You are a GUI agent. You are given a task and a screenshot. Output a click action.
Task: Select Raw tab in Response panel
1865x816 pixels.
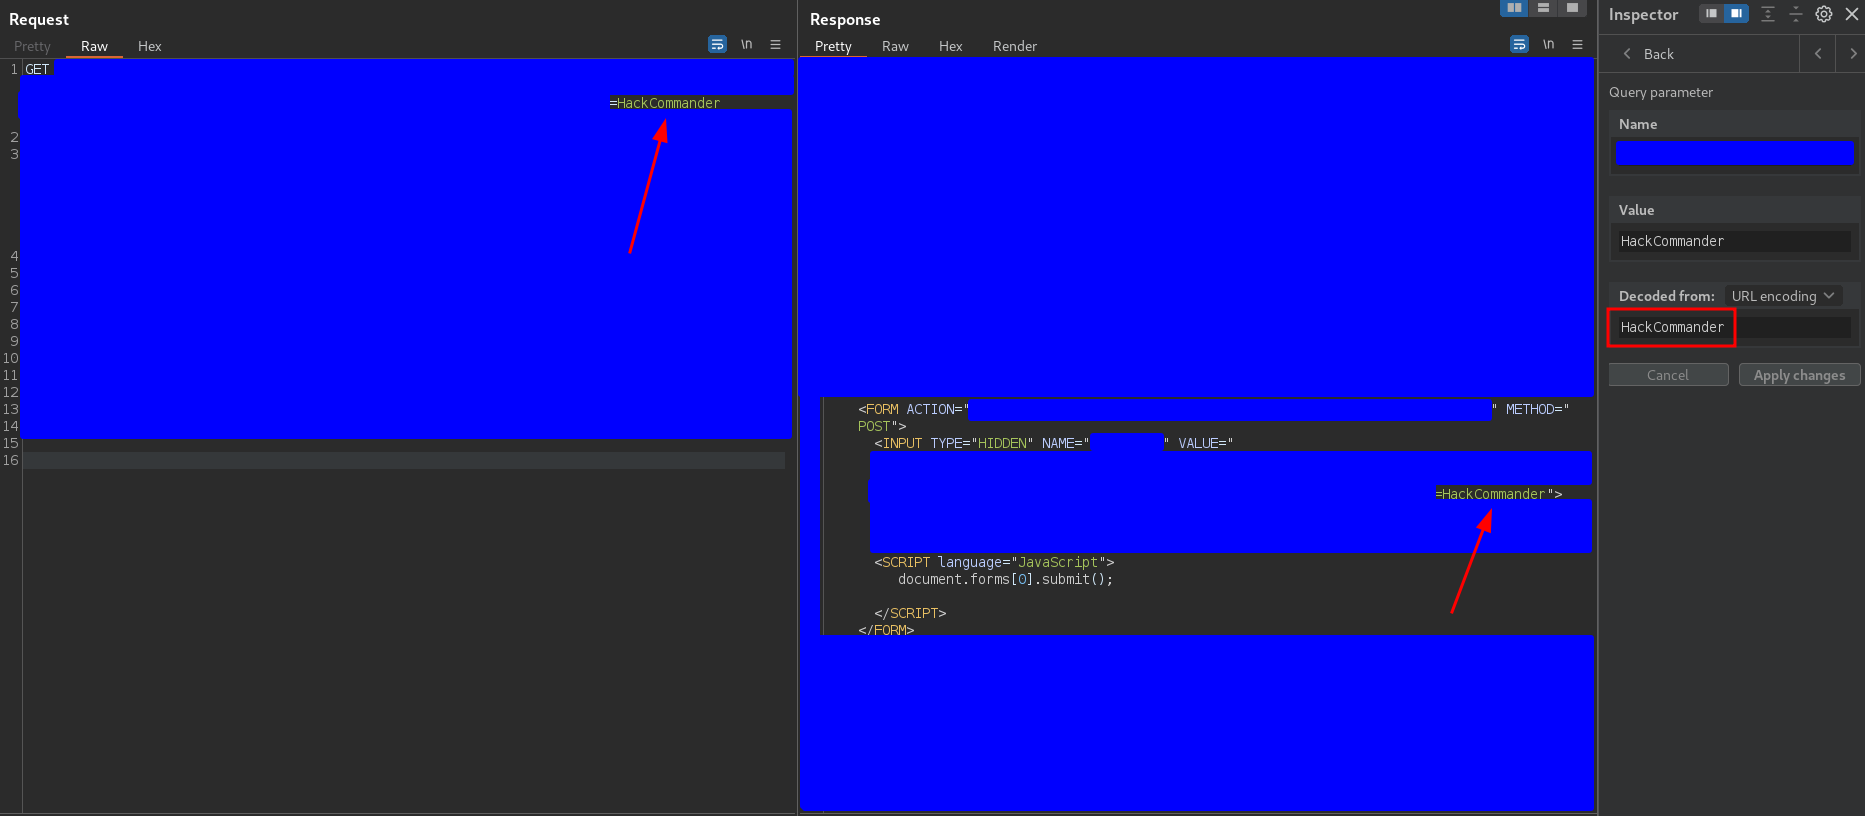click(x=895, y=46)
